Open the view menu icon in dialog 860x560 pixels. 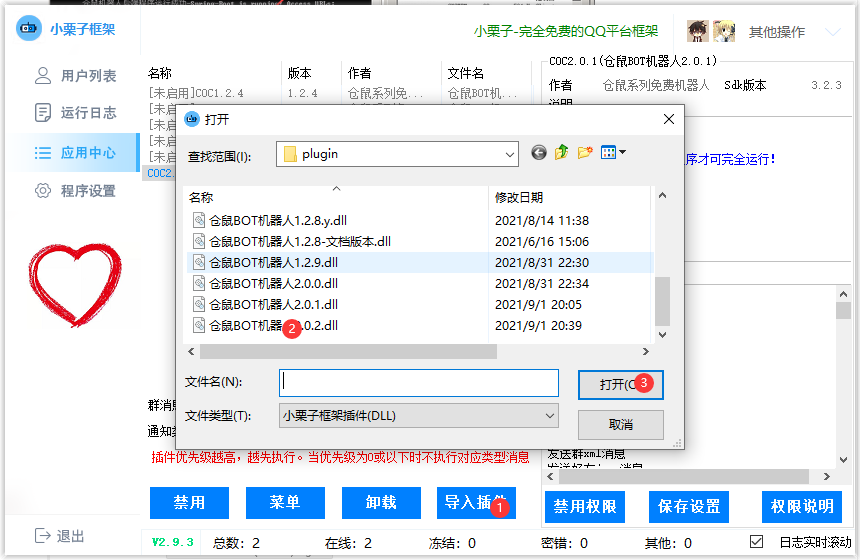(x=613, y=152)
